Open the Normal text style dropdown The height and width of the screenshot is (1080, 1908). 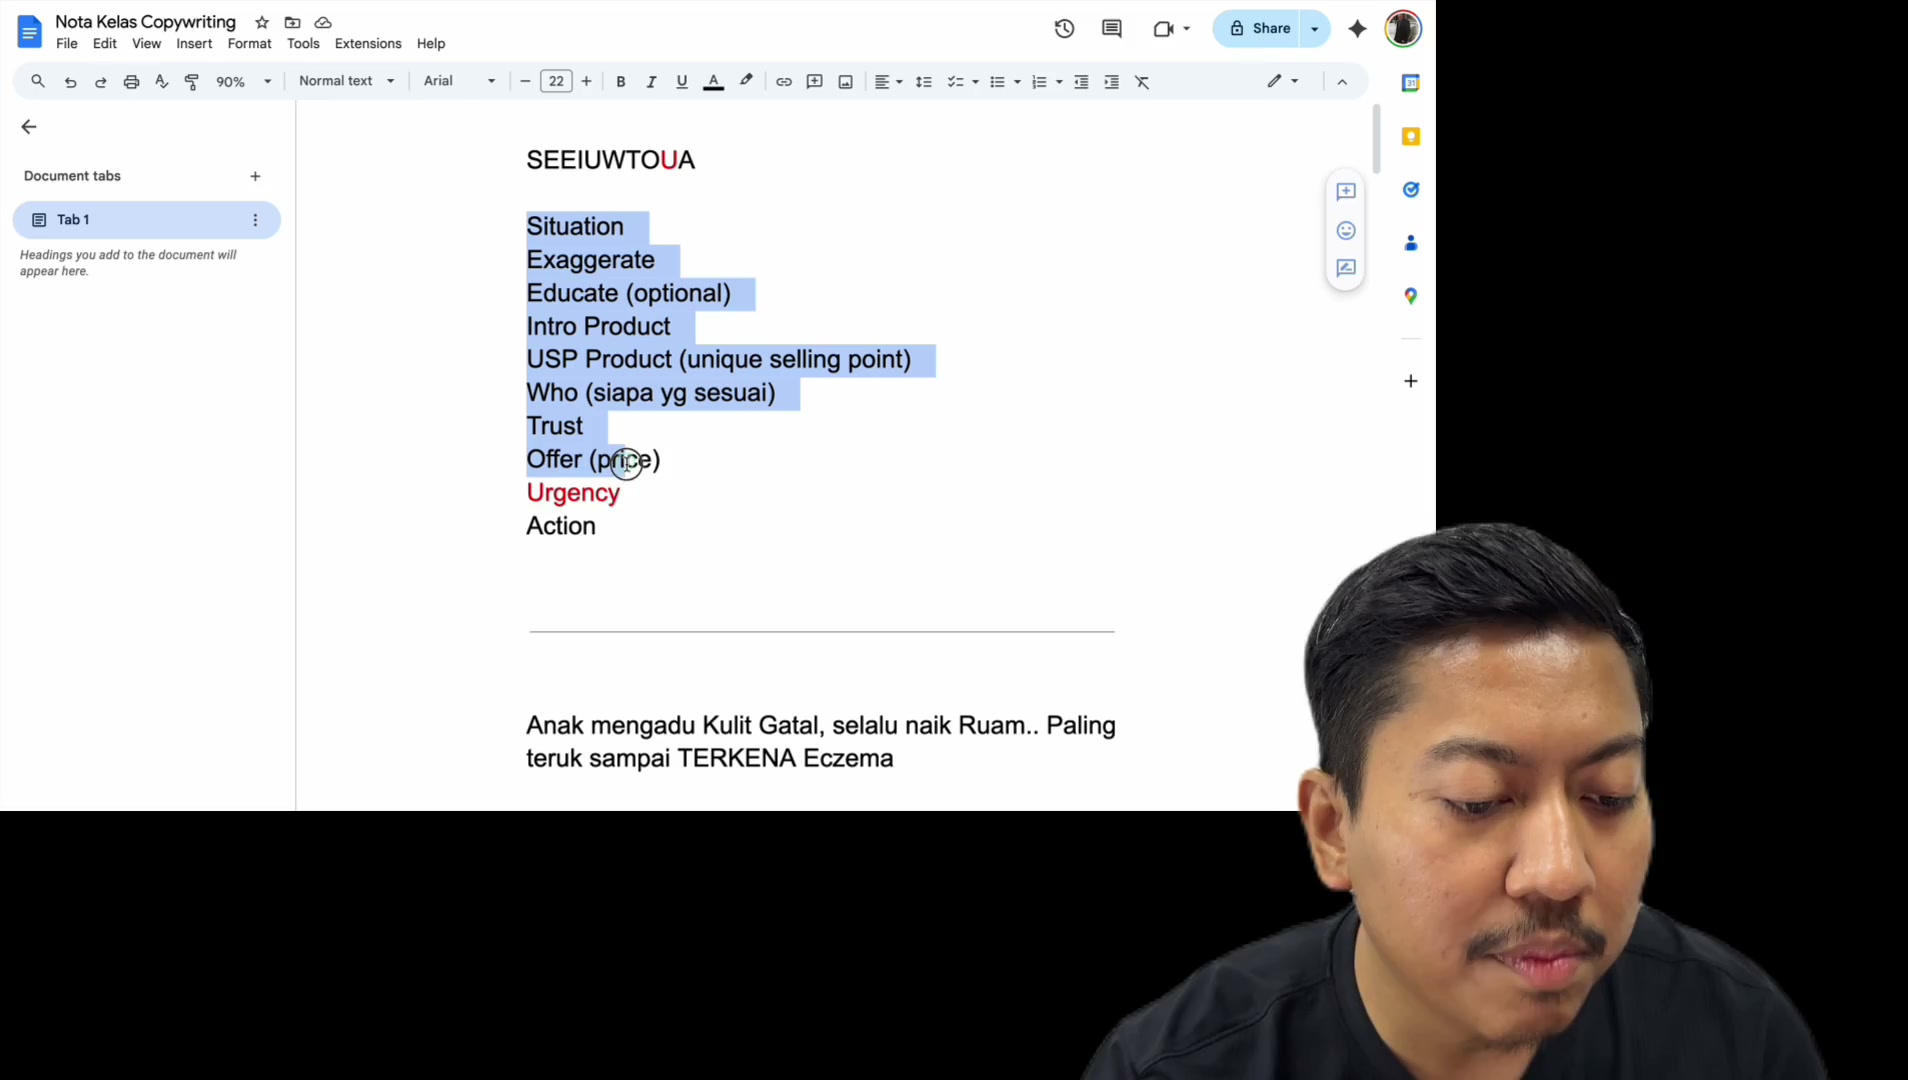[x=346, y=81]
